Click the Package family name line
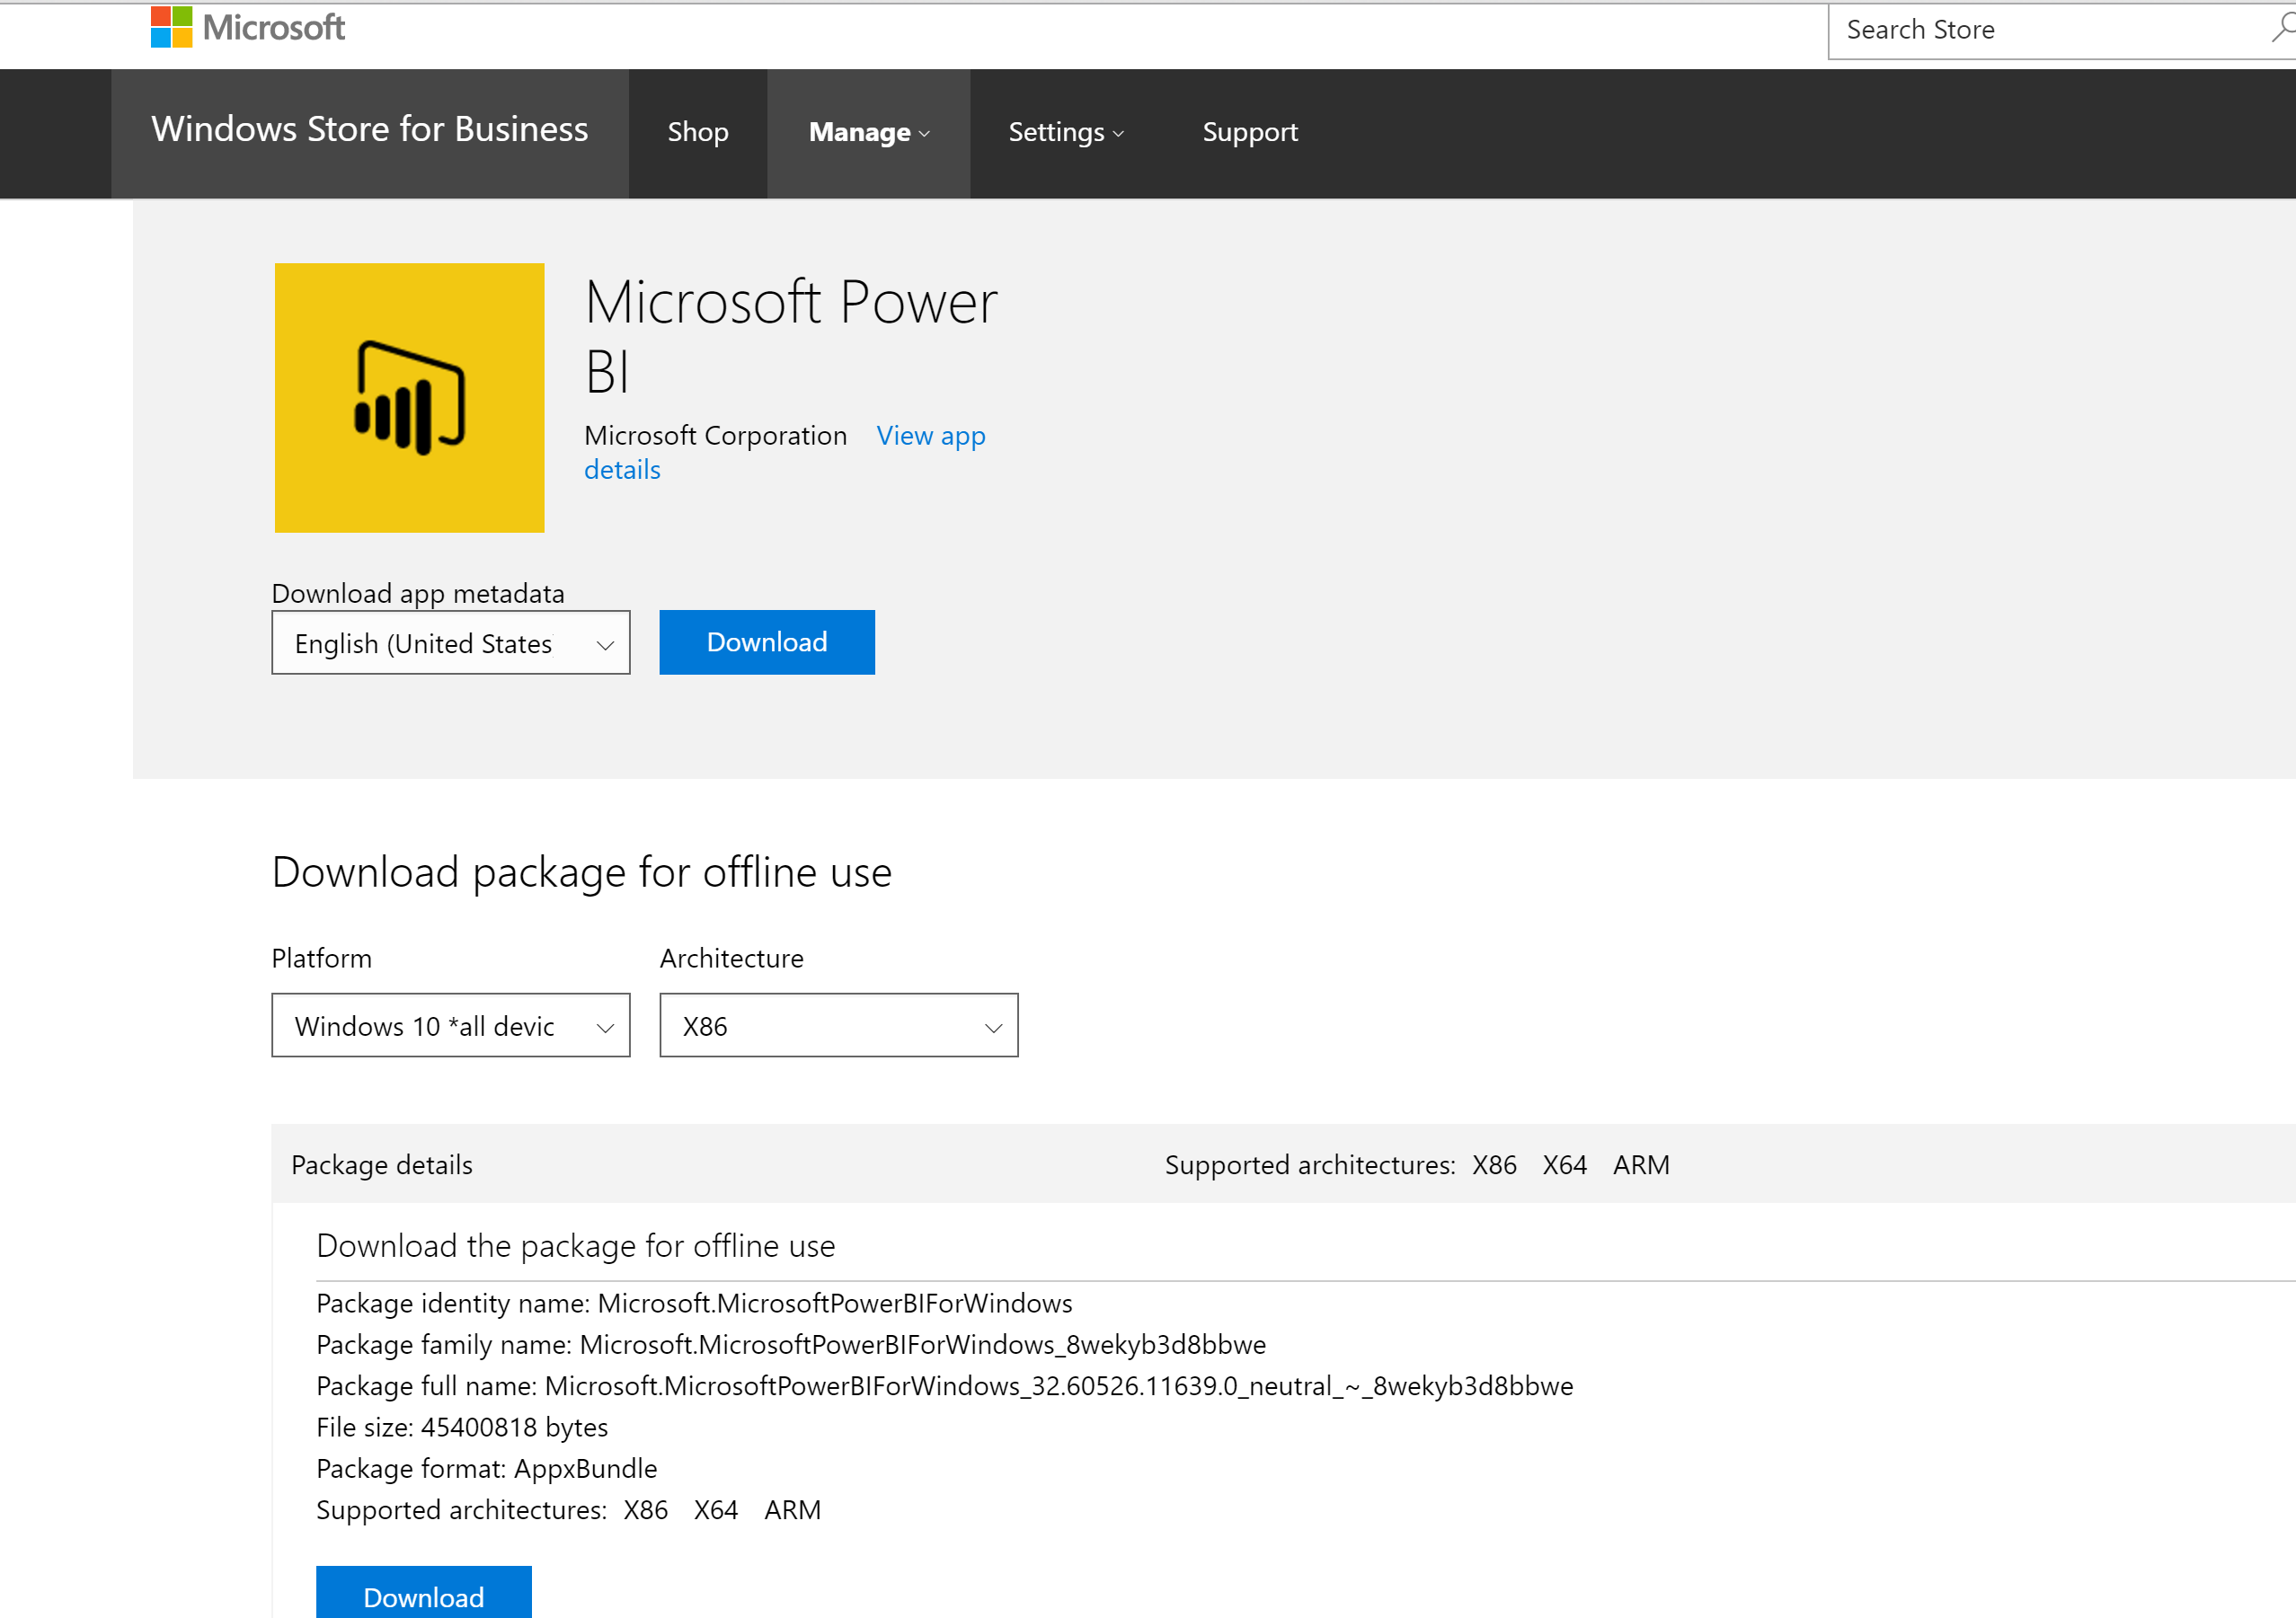This screenshot has height=1618, width=2296. (x=791, y=1344)
